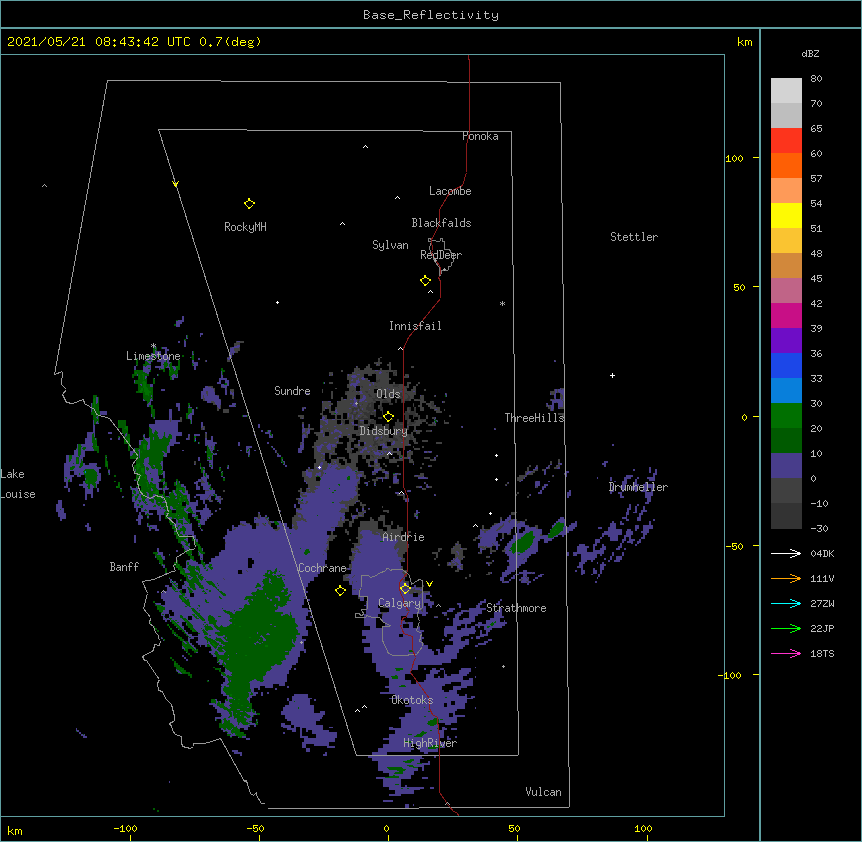Click the yellow marker near Olds

[x=388, y=416]
